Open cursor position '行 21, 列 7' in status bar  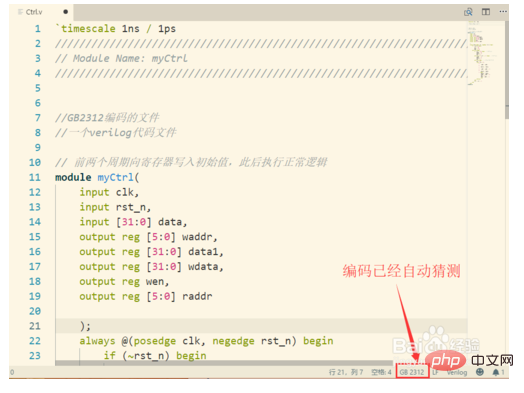coord(346,372)
